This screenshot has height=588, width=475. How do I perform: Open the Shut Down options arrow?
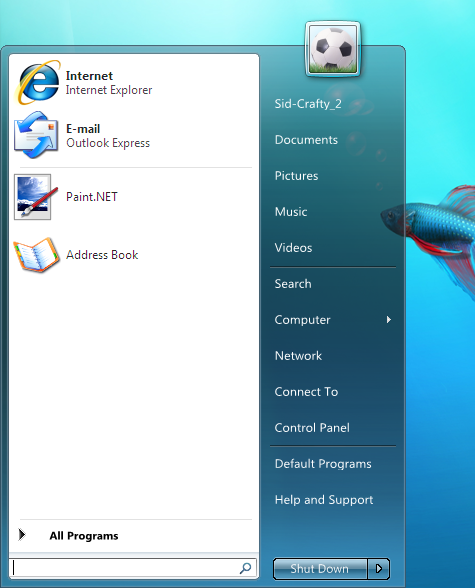[x=379, y=568]
